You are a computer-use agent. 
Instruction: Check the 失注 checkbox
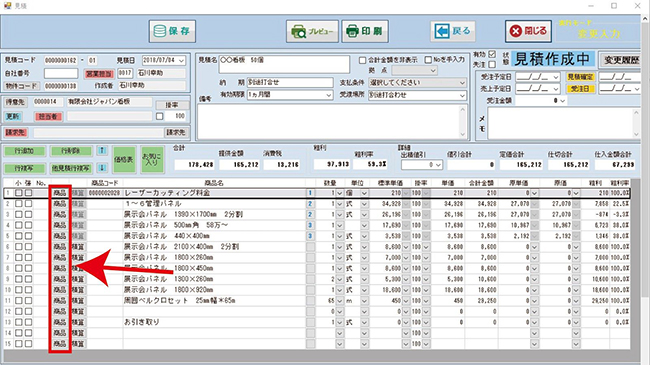(x=492, y=64)
